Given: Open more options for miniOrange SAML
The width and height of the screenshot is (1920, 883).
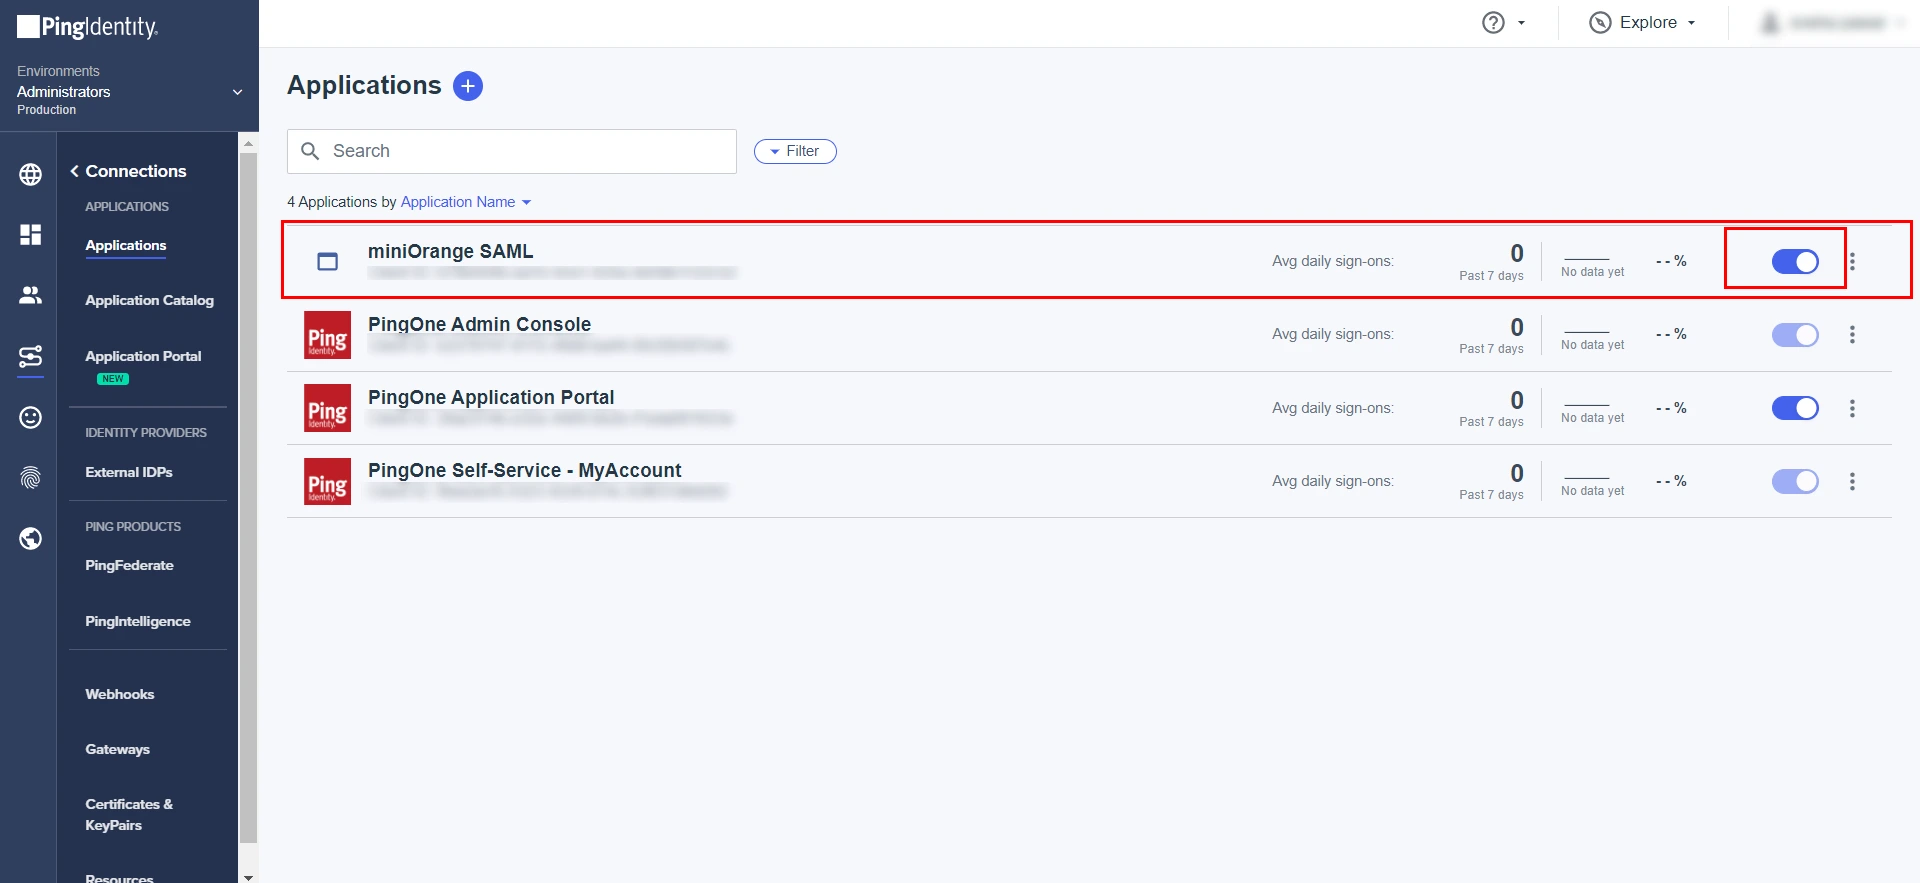Looking at the screenshot, I should pos(1852,262).
